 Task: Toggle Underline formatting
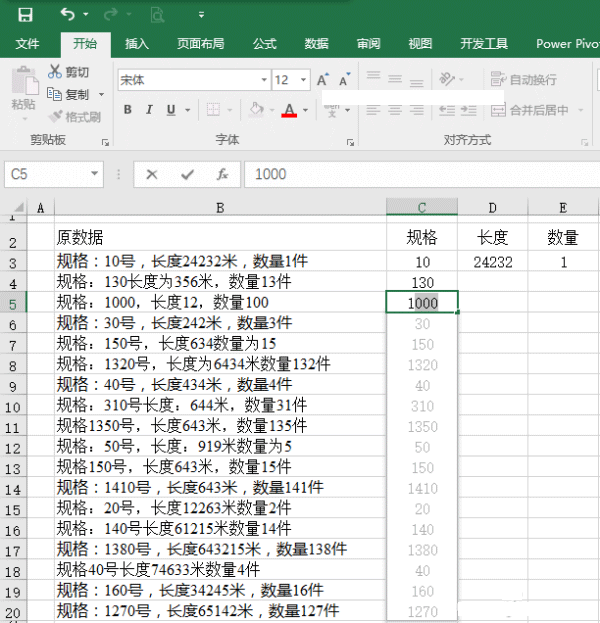[x=171, y=110]
